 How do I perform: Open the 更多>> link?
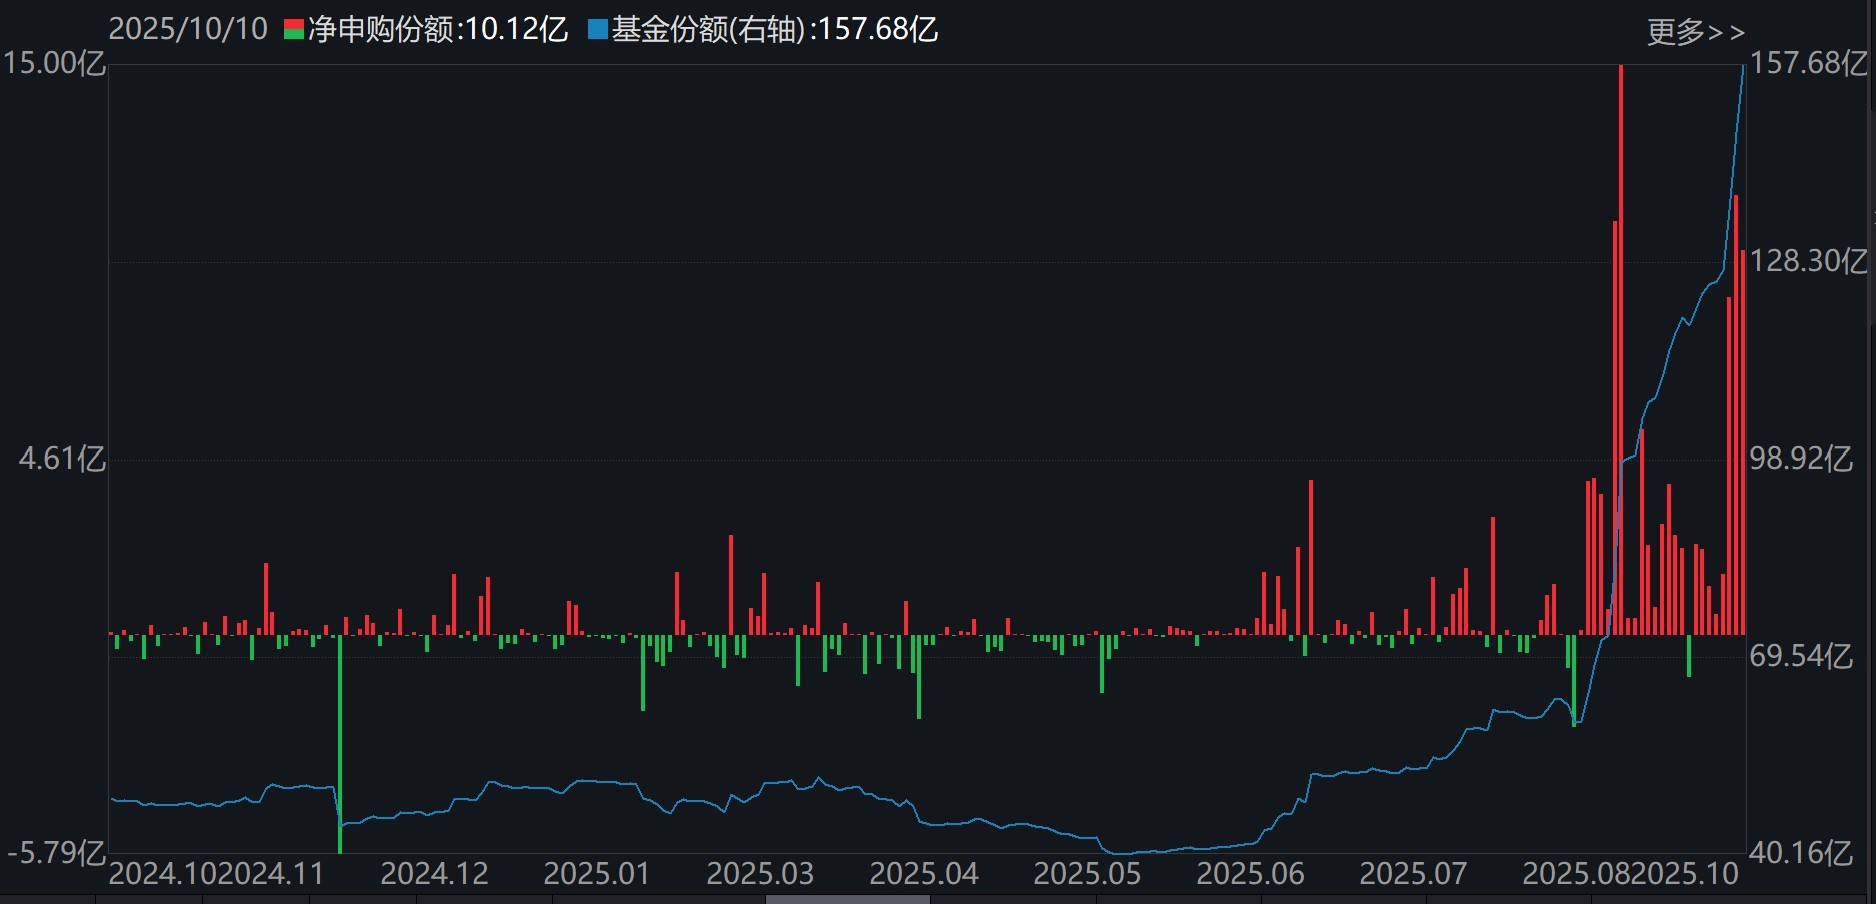pos(1695,32)
